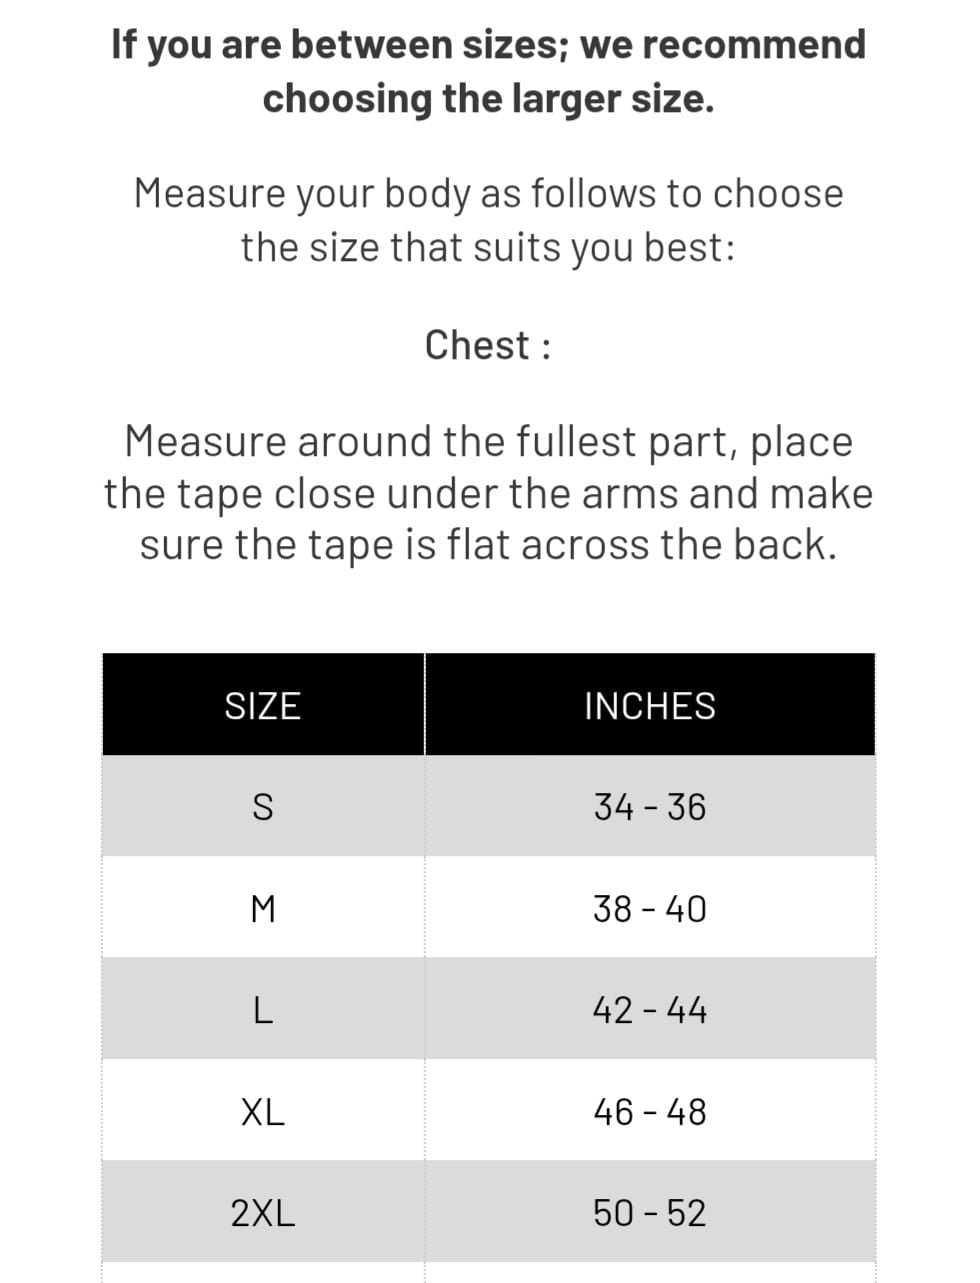The height and width of the screenshot is (1283, 980).
Task: Select the 2XL size cell
Action: 262,1213
